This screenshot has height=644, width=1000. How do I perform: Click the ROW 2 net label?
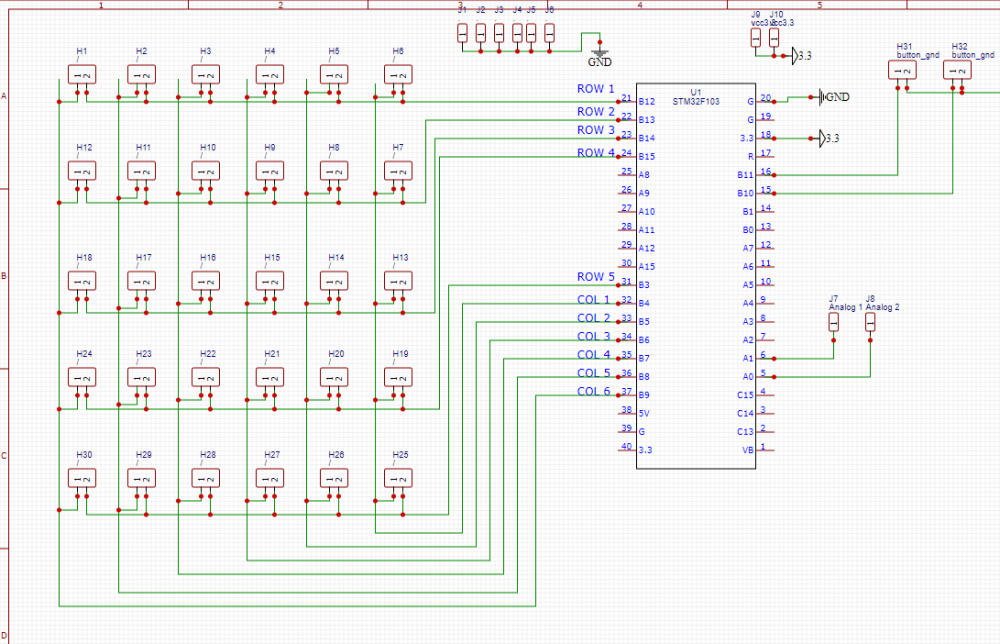click(x=596, y=112)
